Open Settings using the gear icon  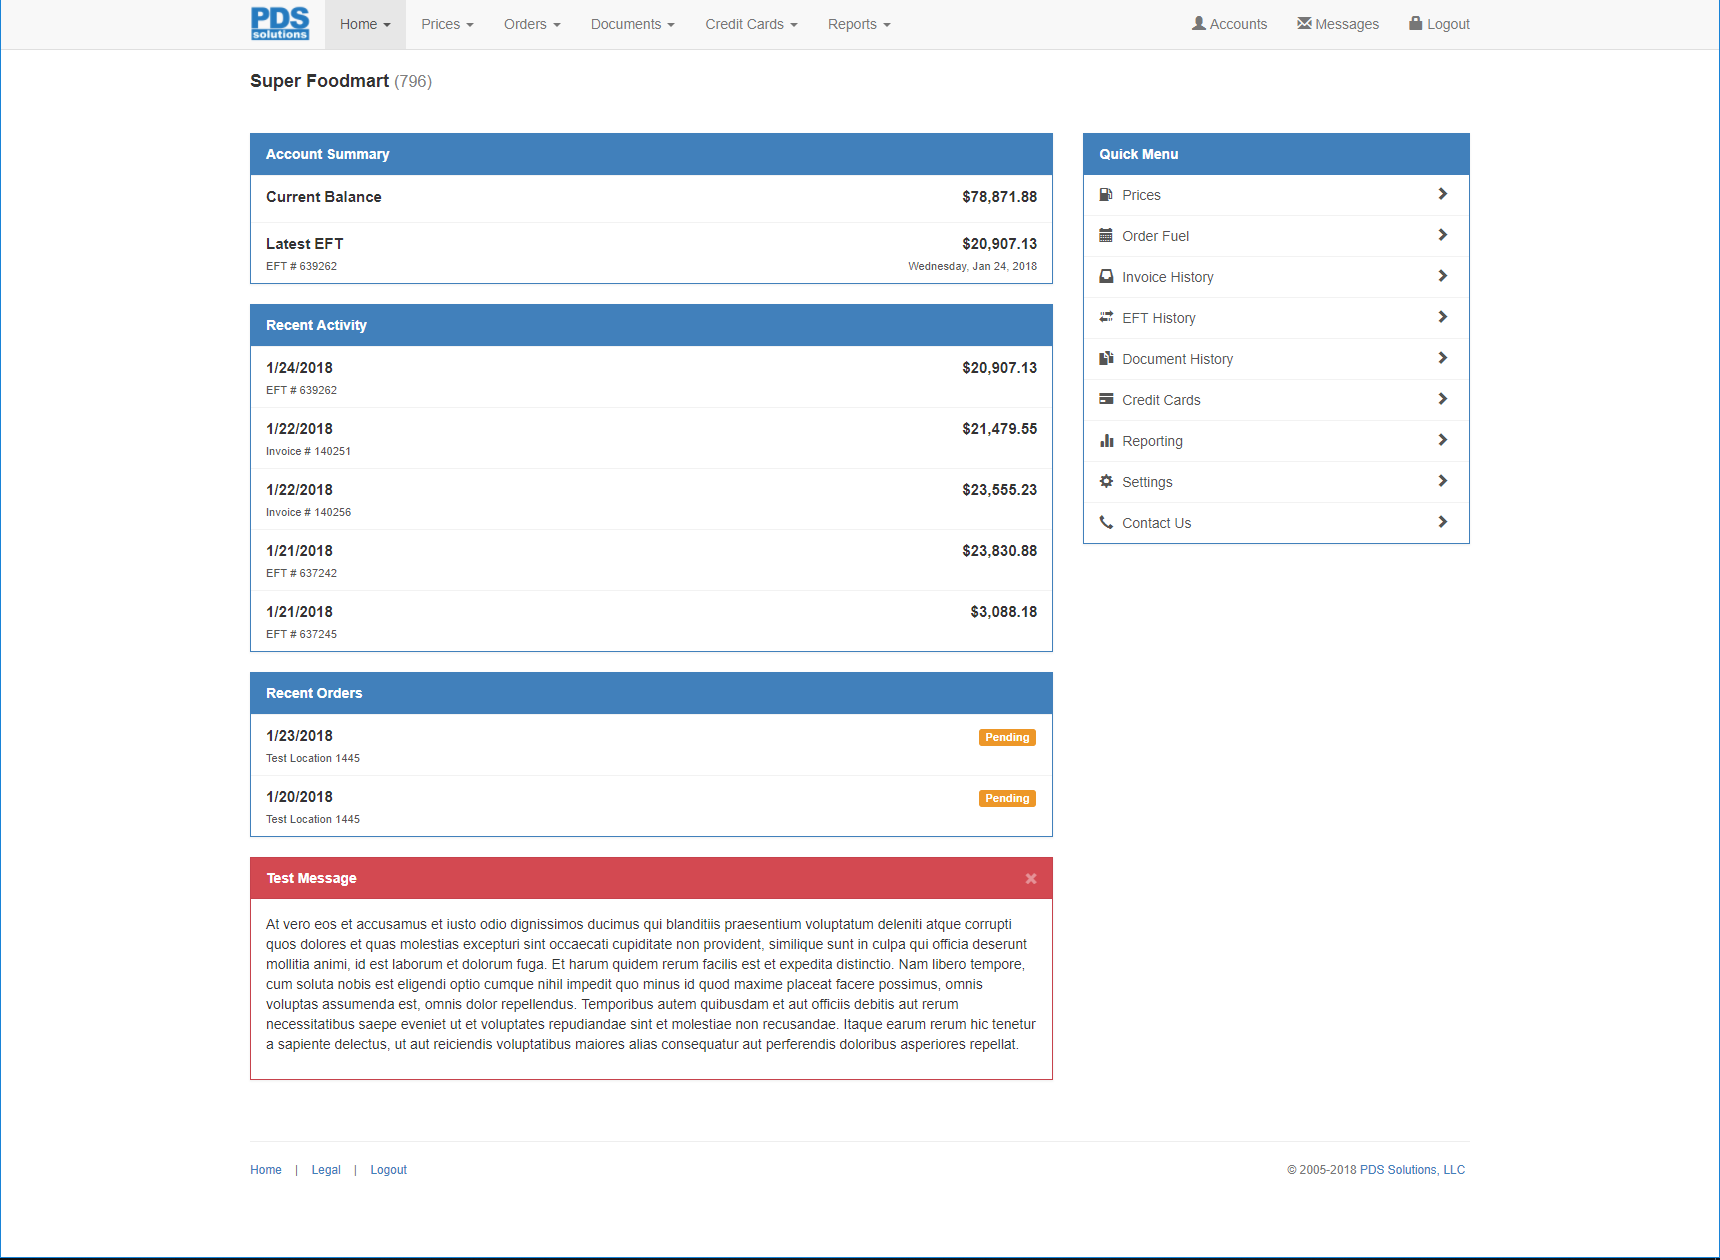[x=1106, y=481]
